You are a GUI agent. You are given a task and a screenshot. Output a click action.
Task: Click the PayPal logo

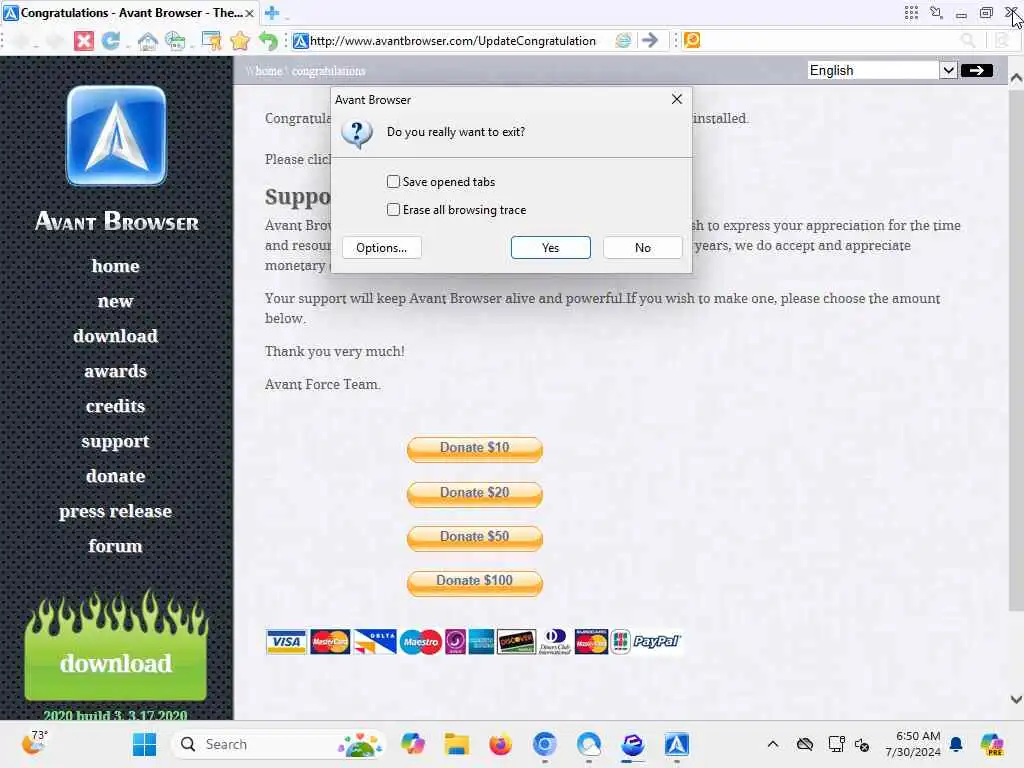pos(656,641)
